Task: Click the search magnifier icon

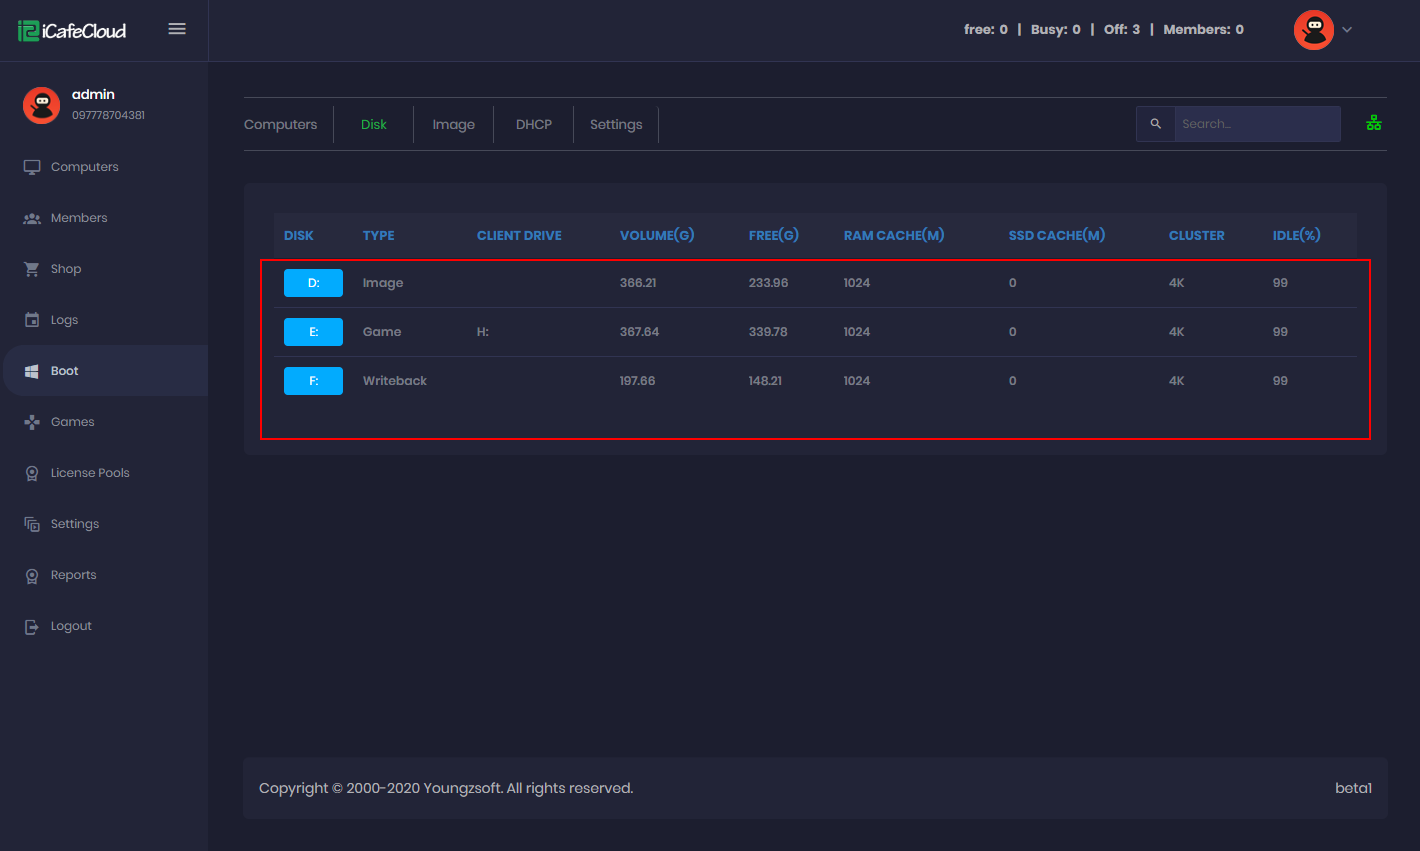Action: [x=1155, y=123]
